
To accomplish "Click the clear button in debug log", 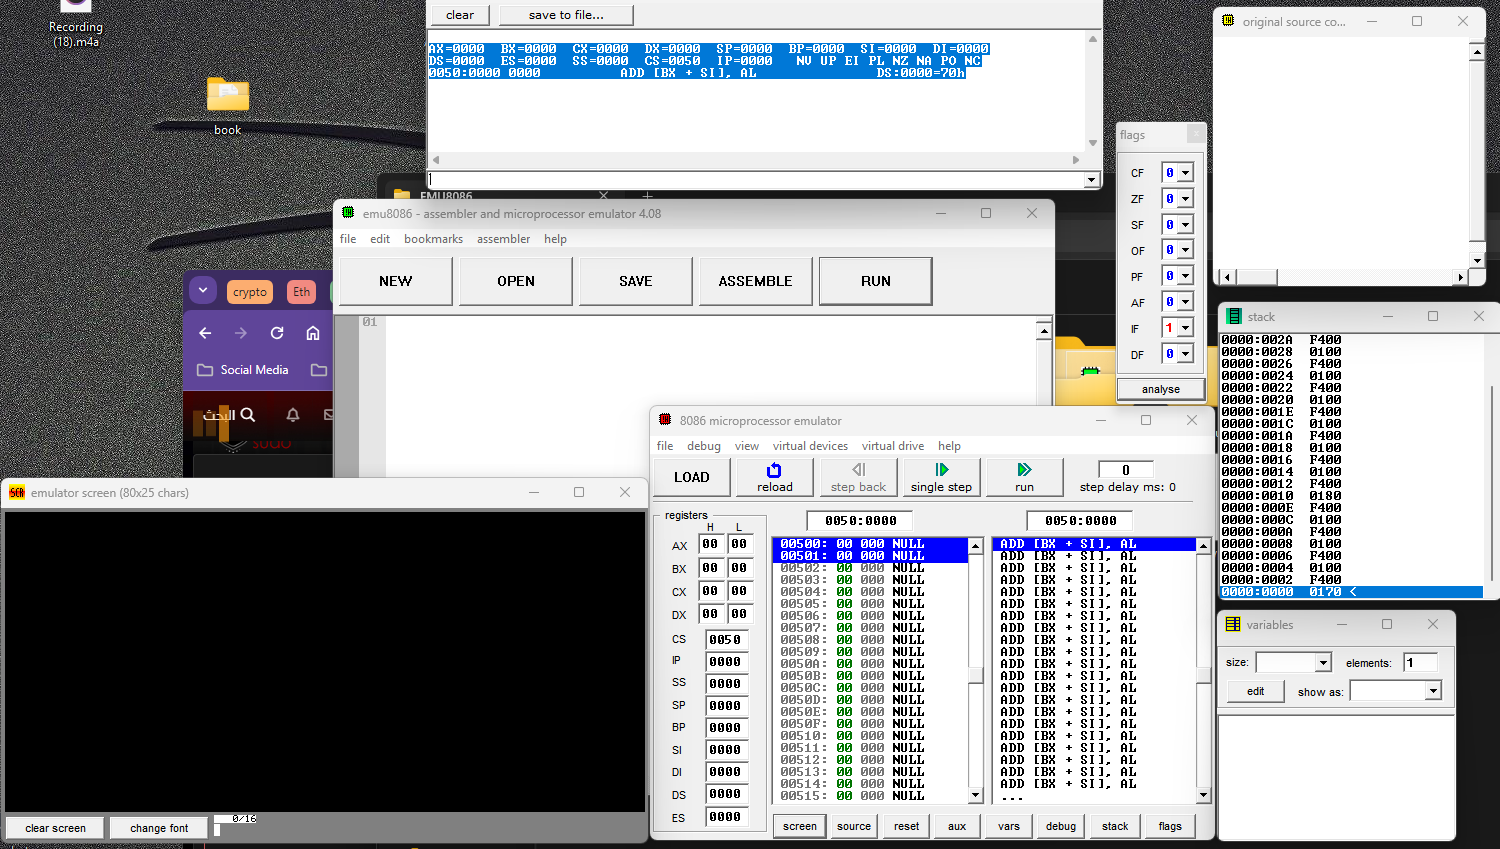I will [x=460, y=15].
